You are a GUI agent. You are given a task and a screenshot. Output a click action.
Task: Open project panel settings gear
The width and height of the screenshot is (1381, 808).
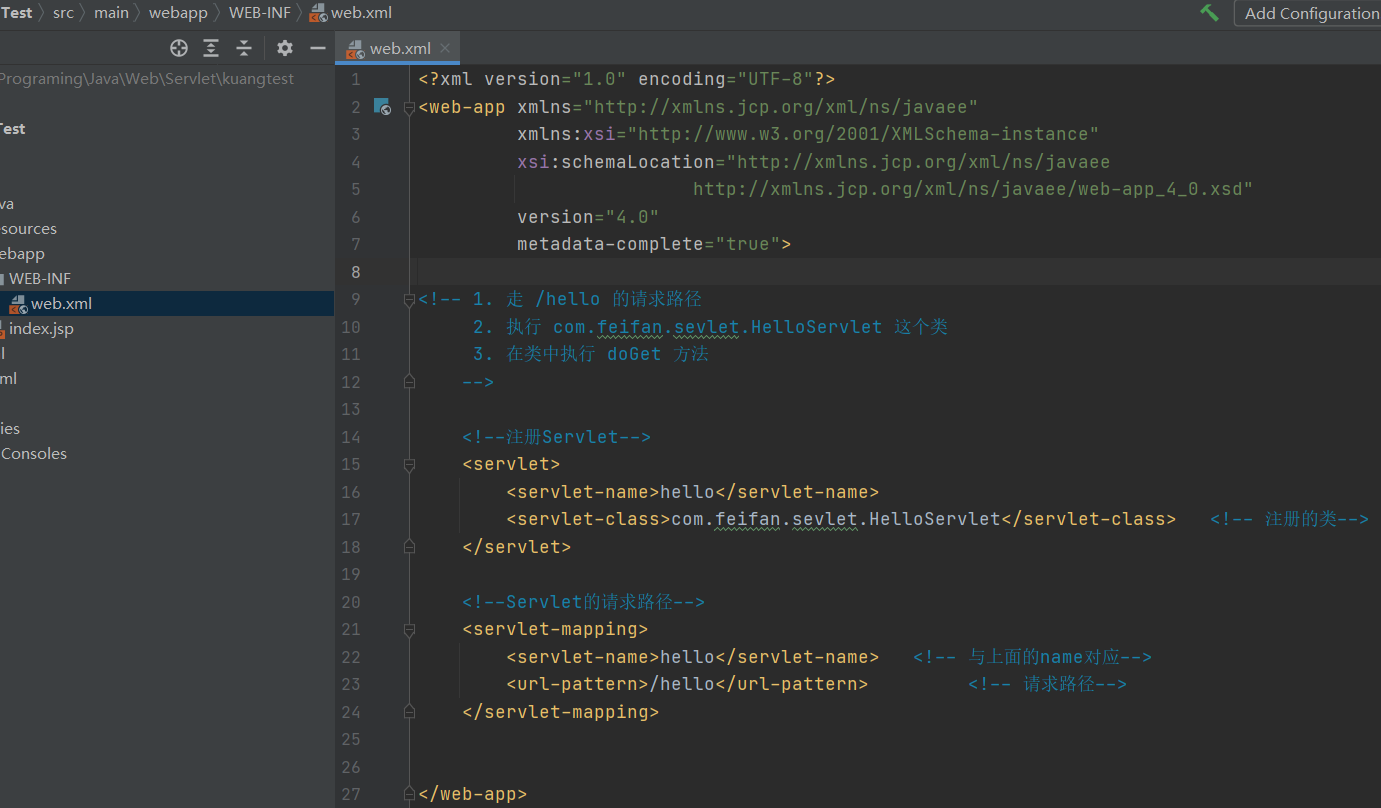(285, 48)
